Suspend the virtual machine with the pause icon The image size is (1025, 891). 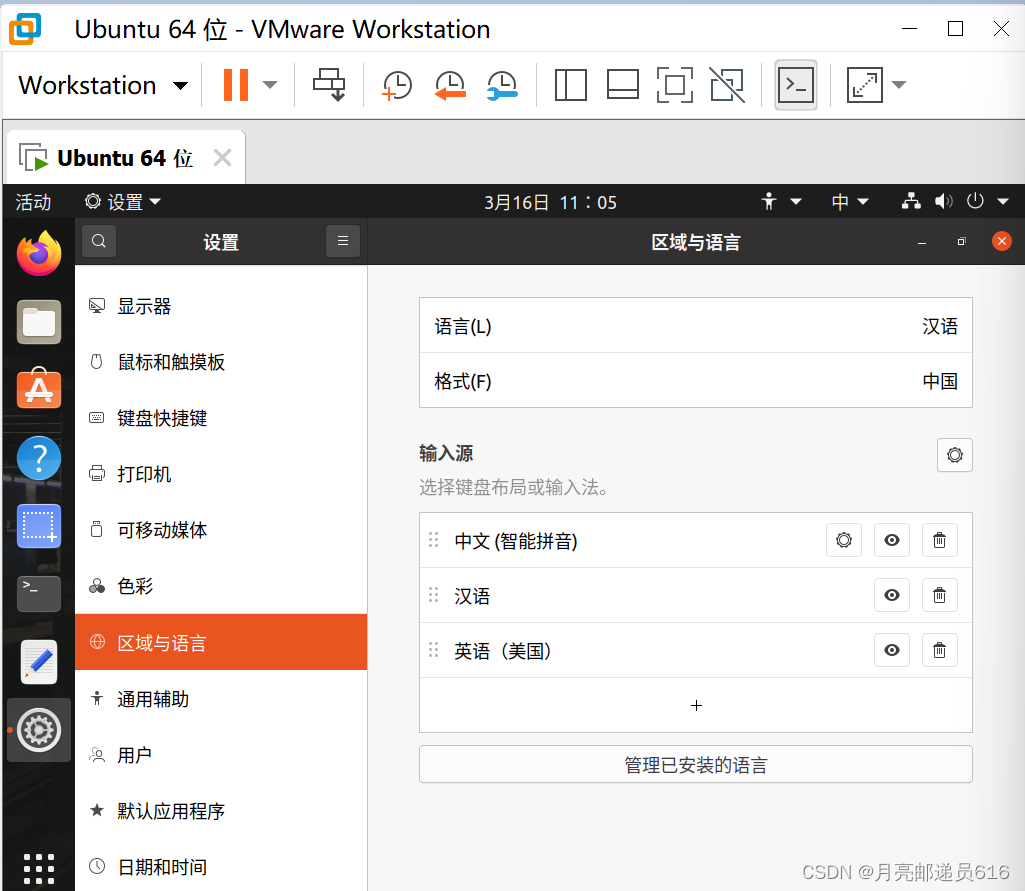click(236, 85)
